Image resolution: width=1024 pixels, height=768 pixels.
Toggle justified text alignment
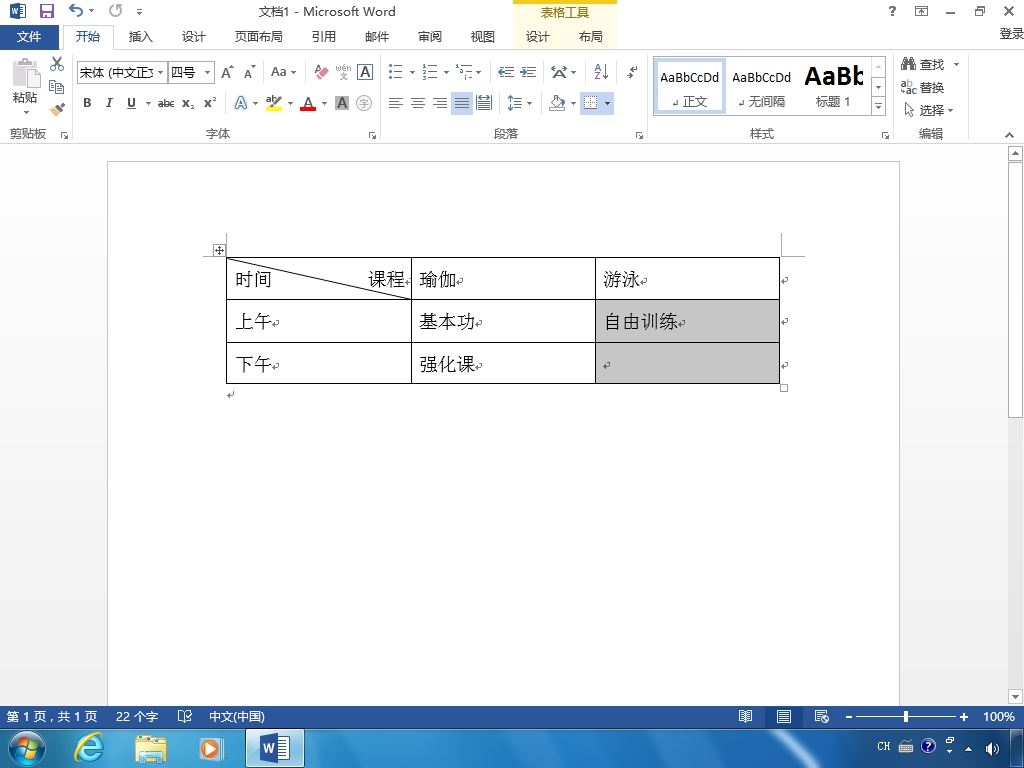point(462,103)
